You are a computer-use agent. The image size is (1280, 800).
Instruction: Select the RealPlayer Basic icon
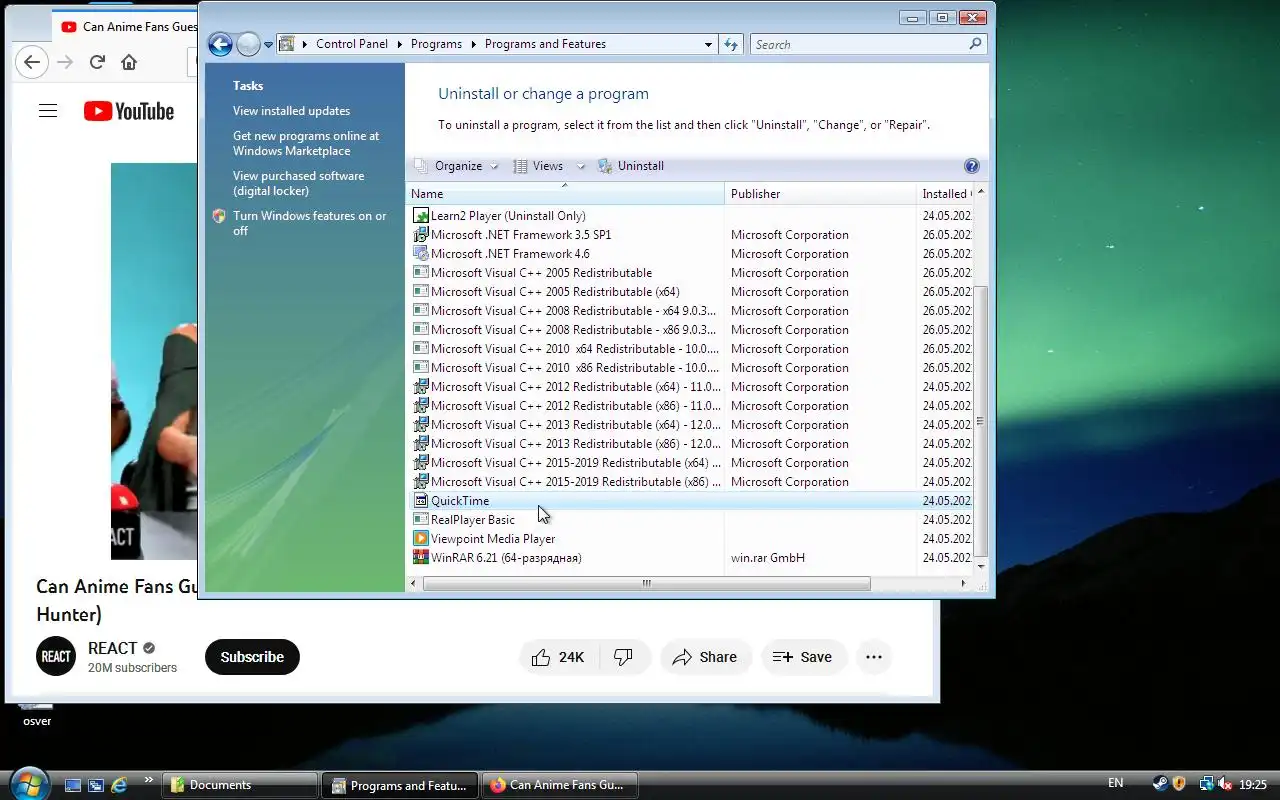(421, 520)
